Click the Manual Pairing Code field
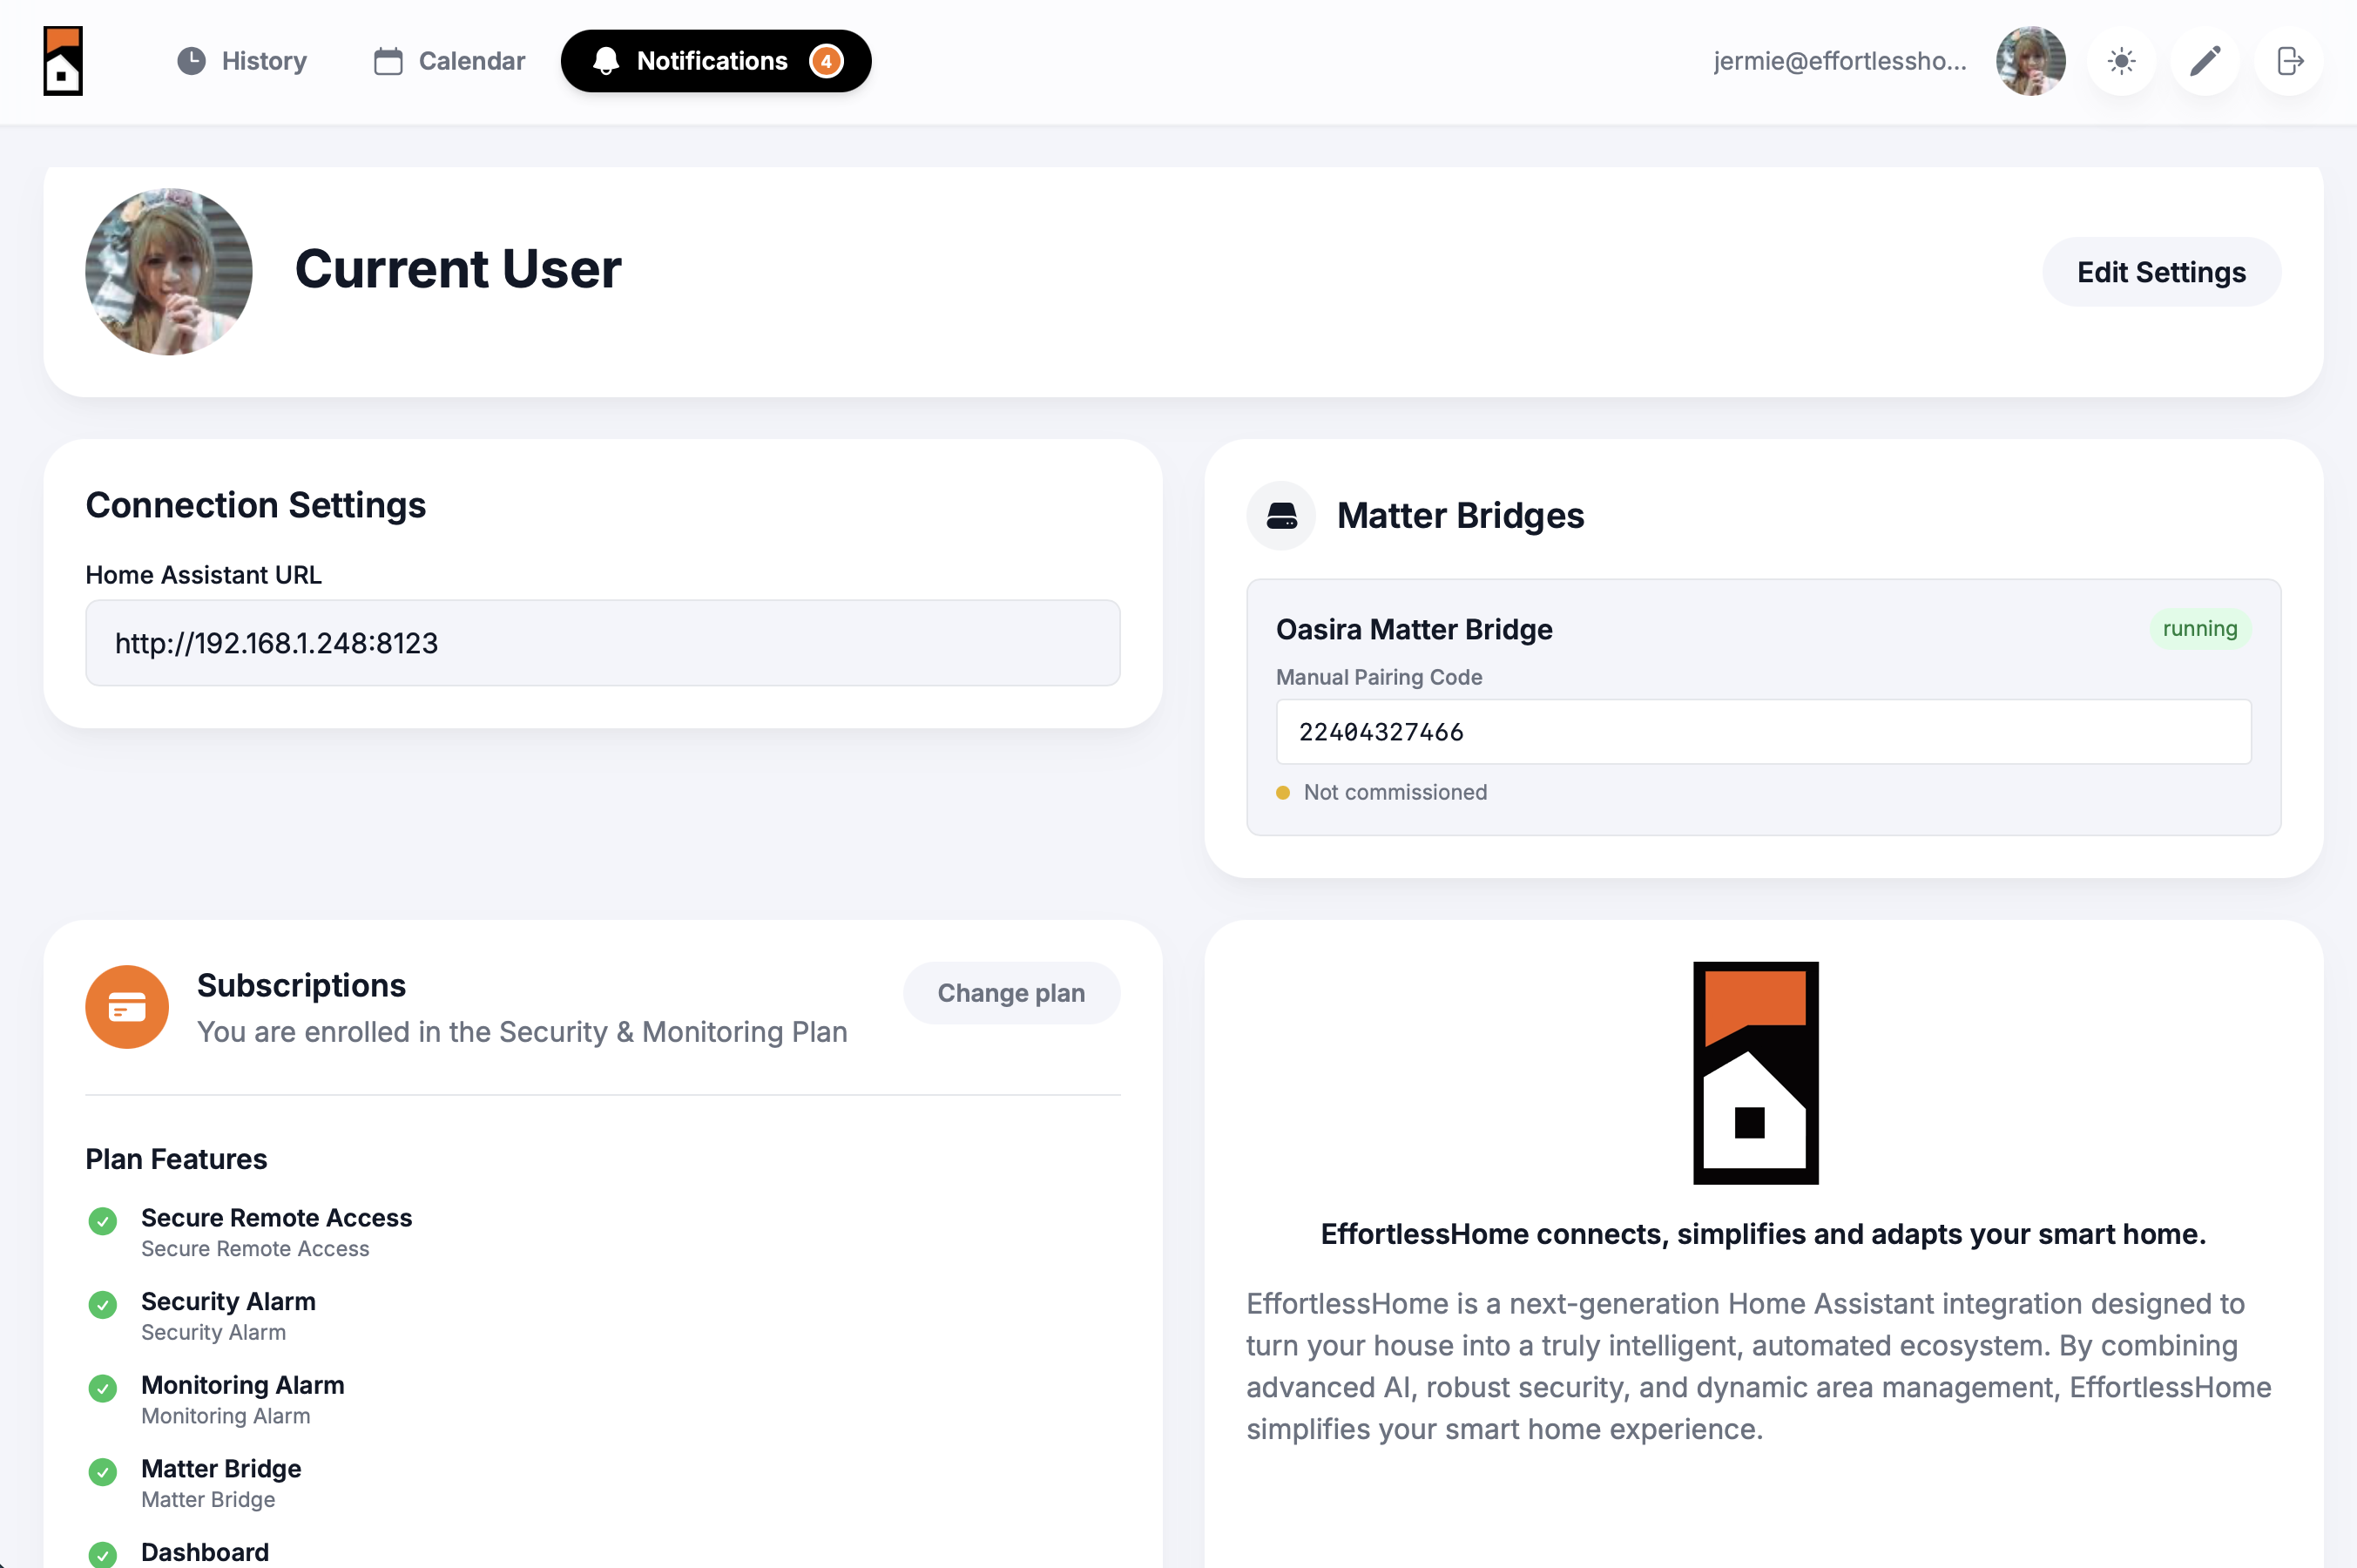 [x=1762, y=732]
